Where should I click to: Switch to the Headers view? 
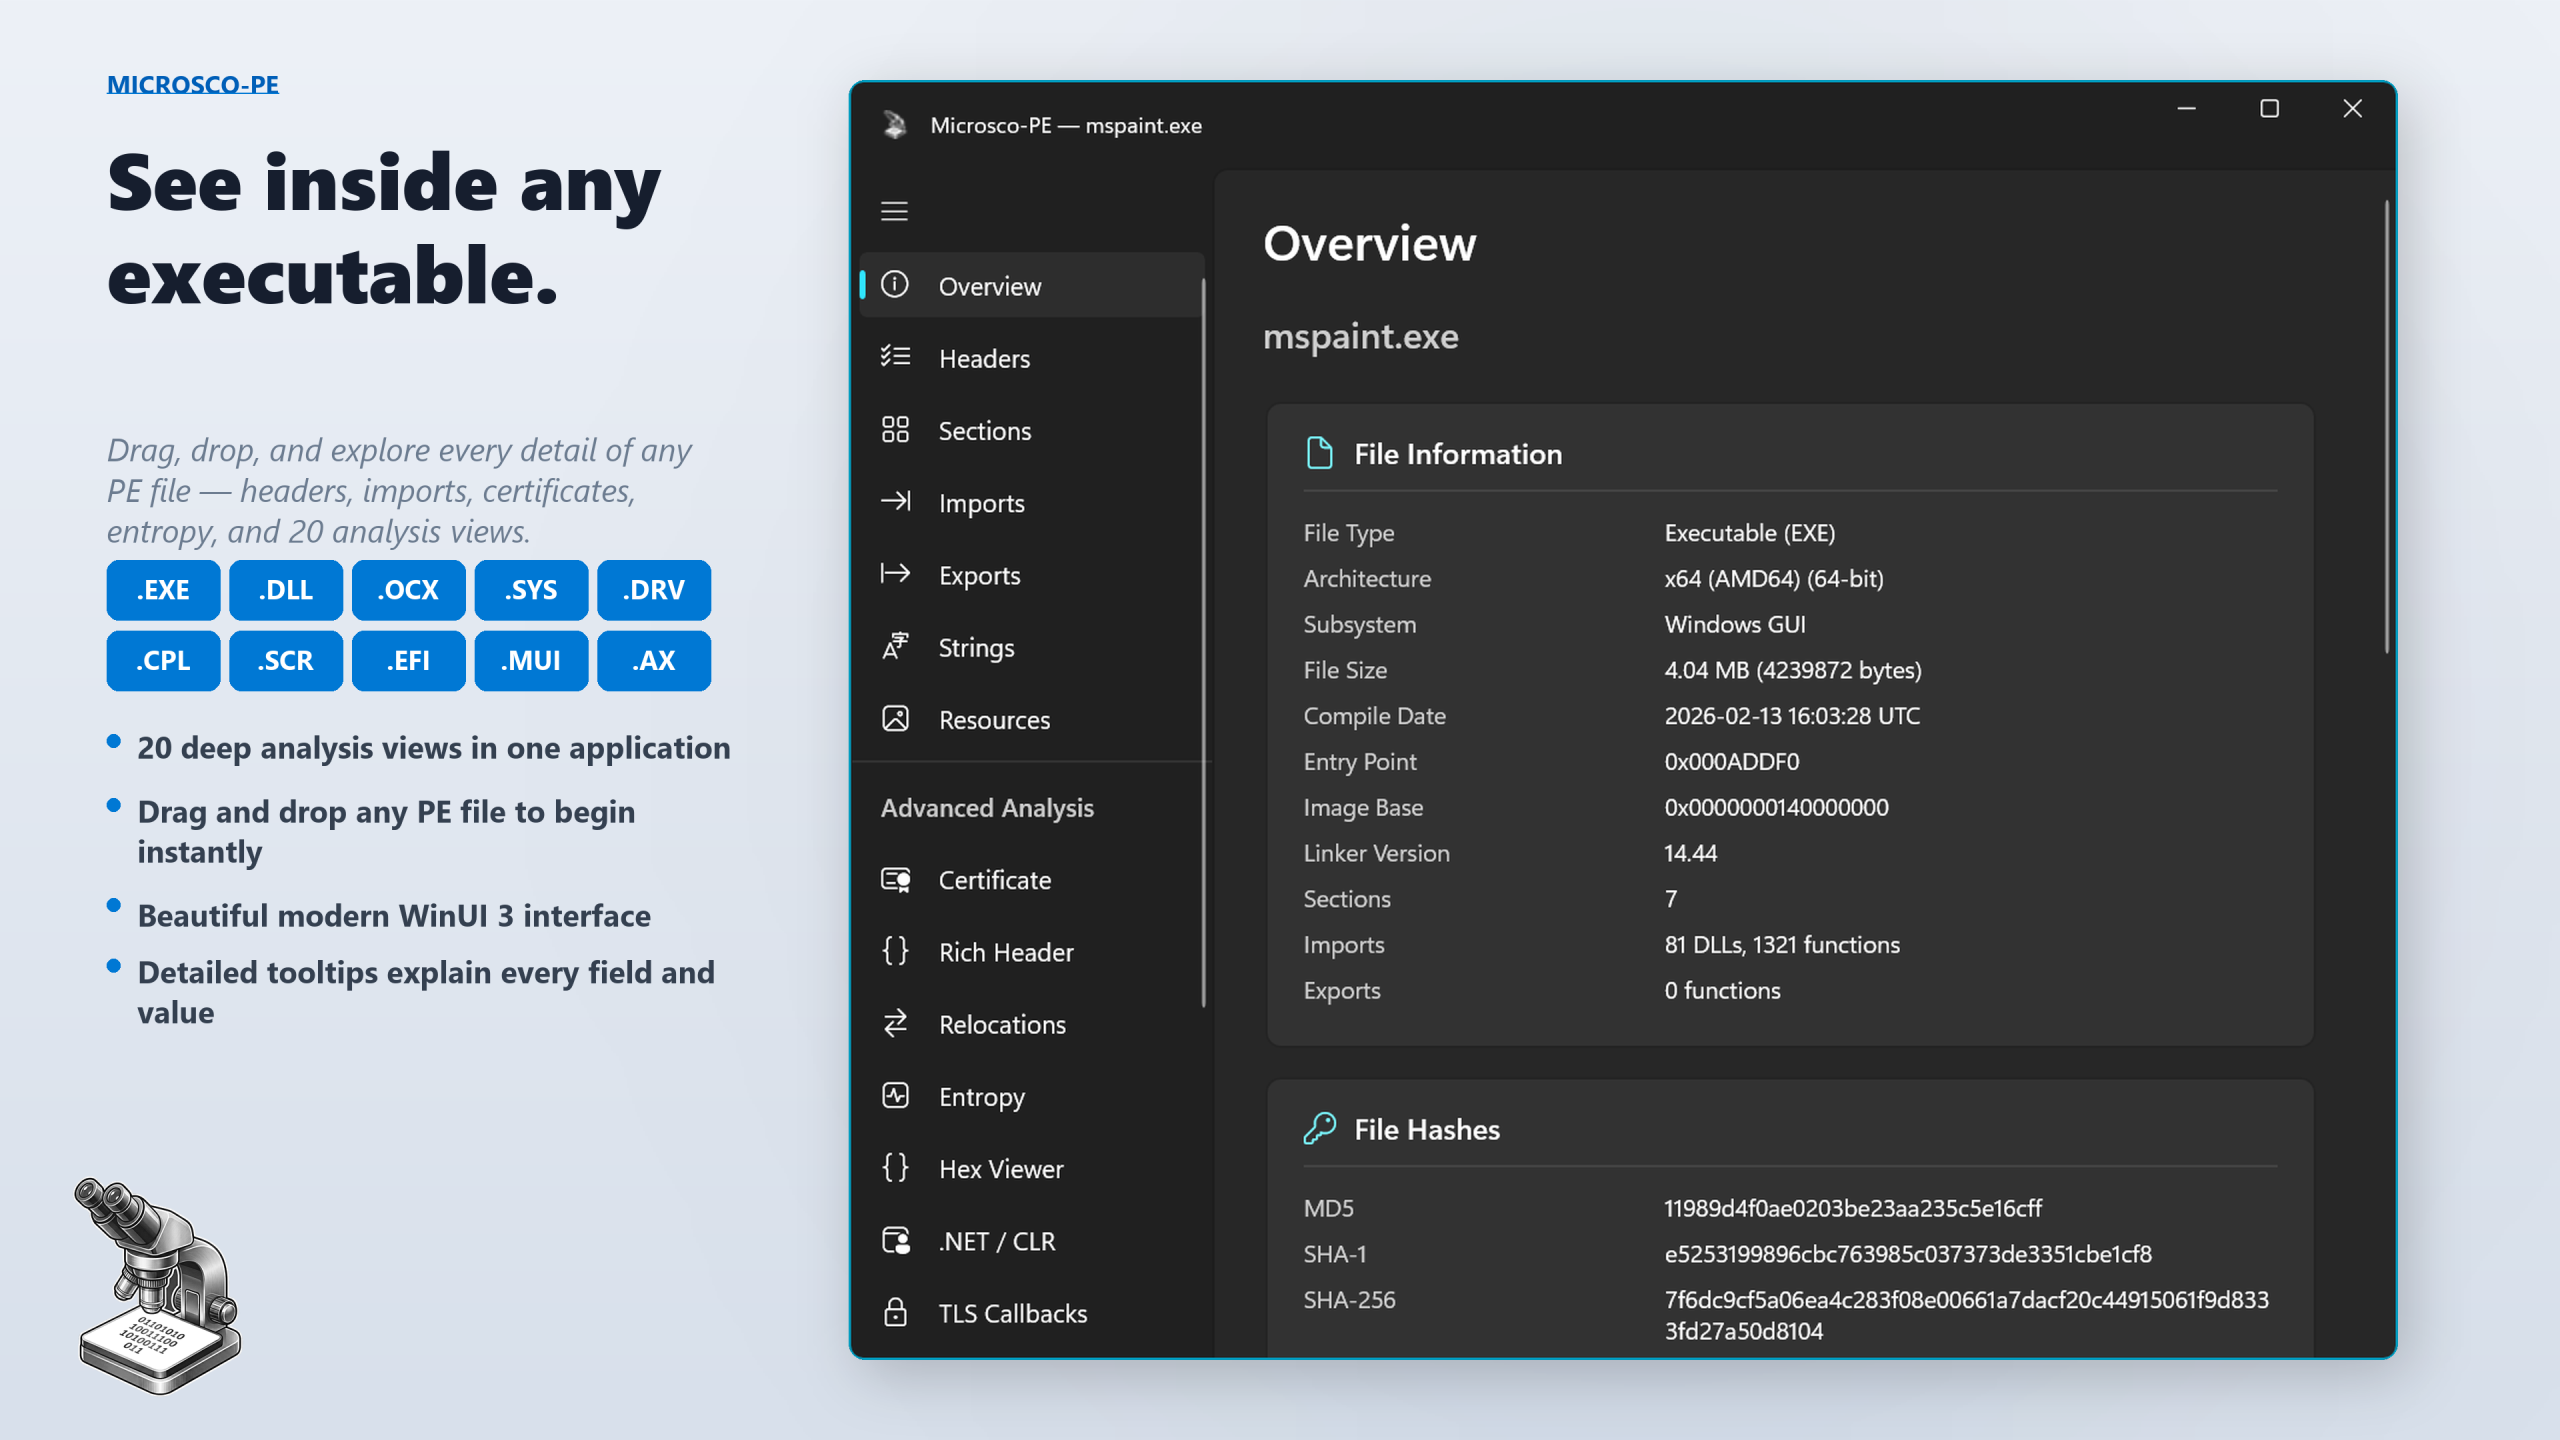coord(984,358)
